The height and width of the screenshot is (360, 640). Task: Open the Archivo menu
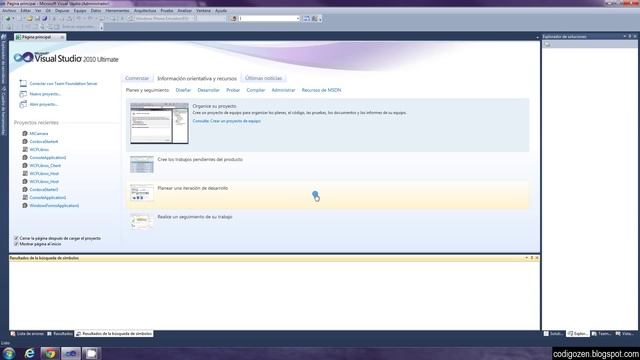pyautogui.click(x=9, y=11)
